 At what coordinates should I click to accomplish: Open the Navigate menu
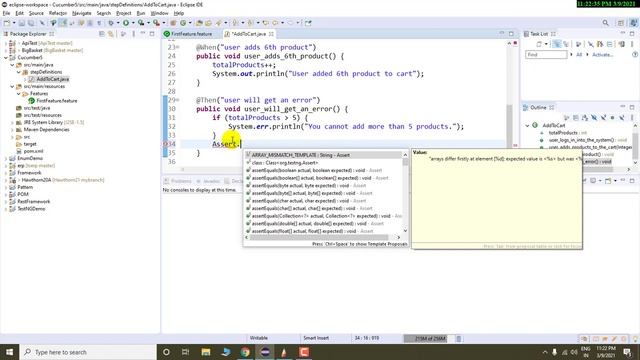pyautogui.click(x=82, y=13)
